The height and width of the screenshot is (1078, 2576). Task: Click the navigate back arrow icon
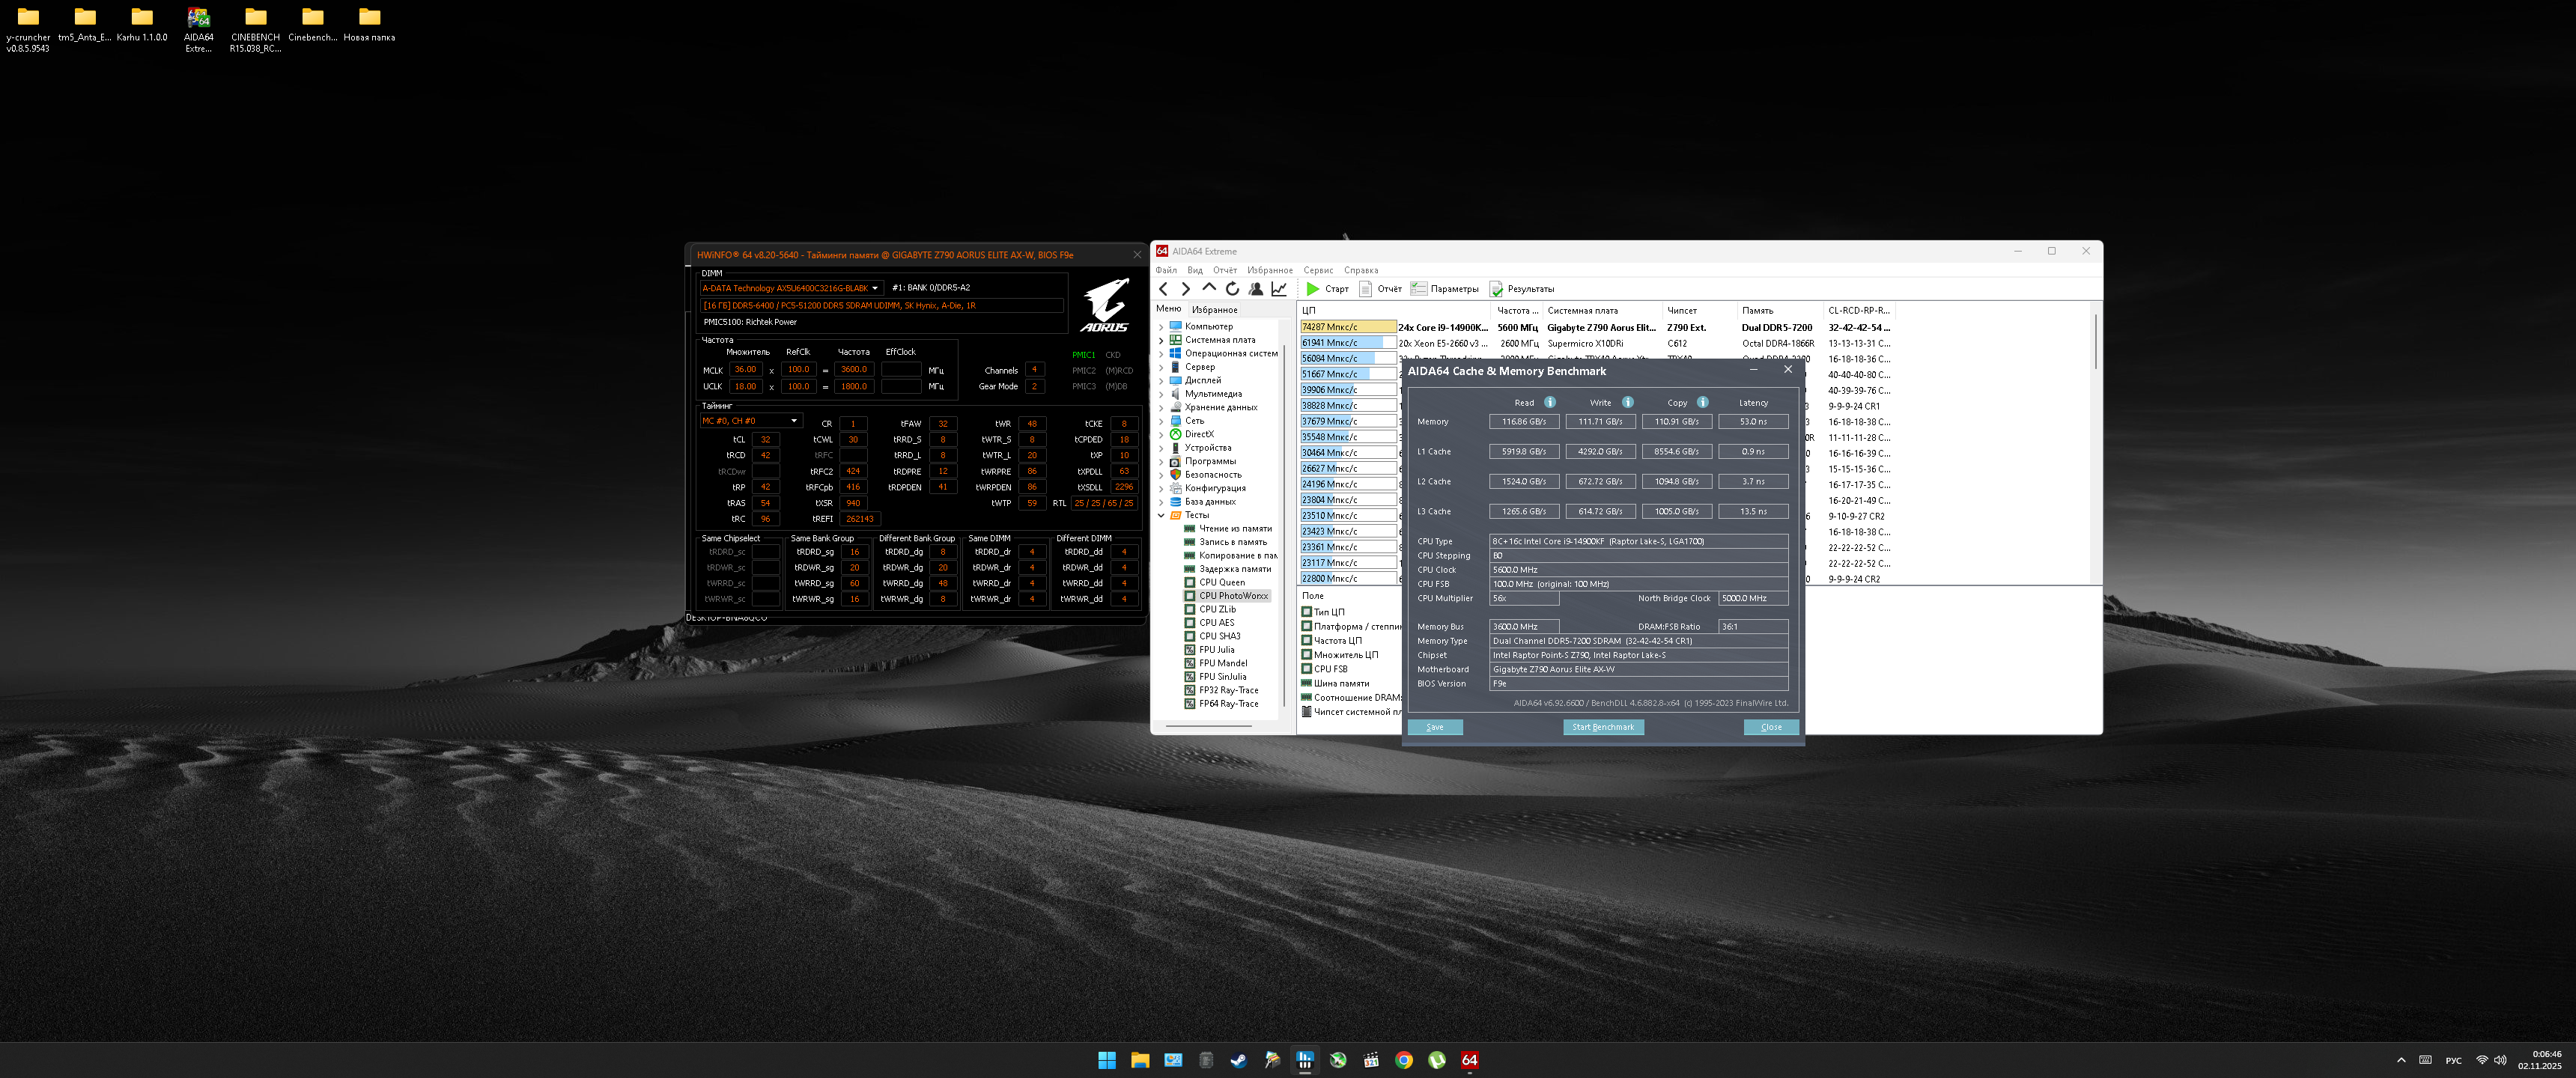point(1163,289)
